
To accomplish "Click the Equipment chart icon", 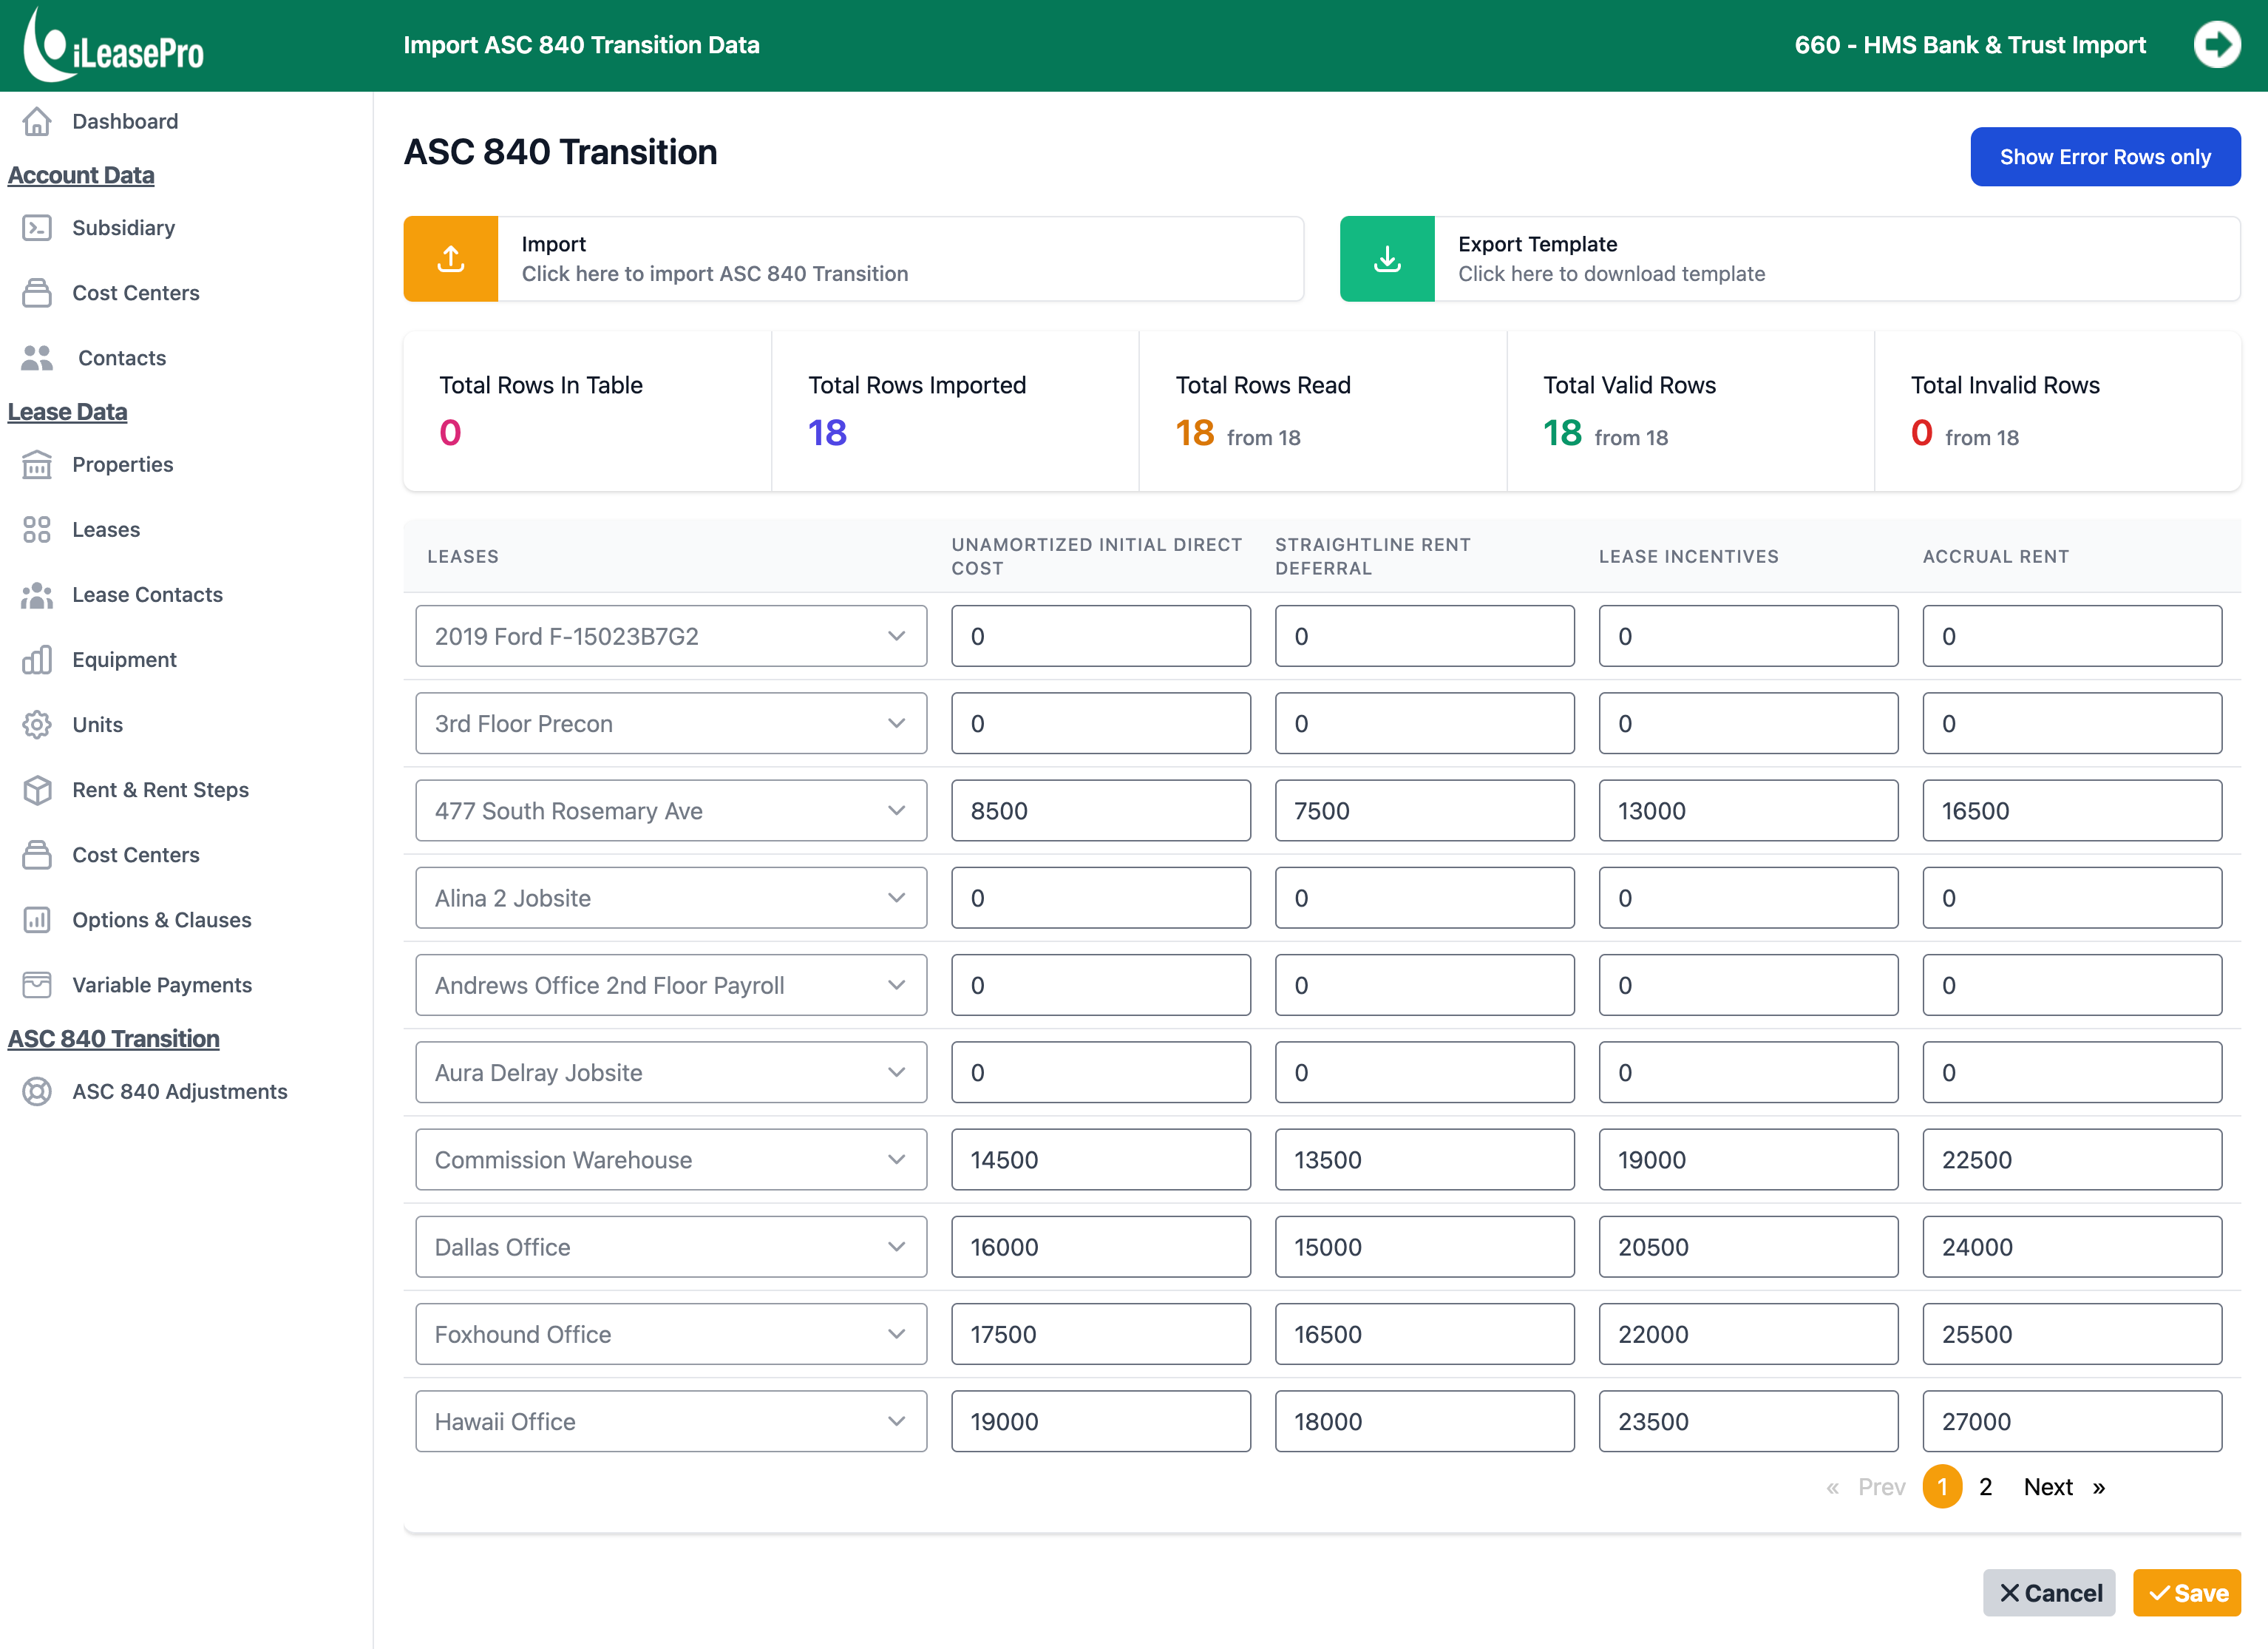I will (37, 660).
